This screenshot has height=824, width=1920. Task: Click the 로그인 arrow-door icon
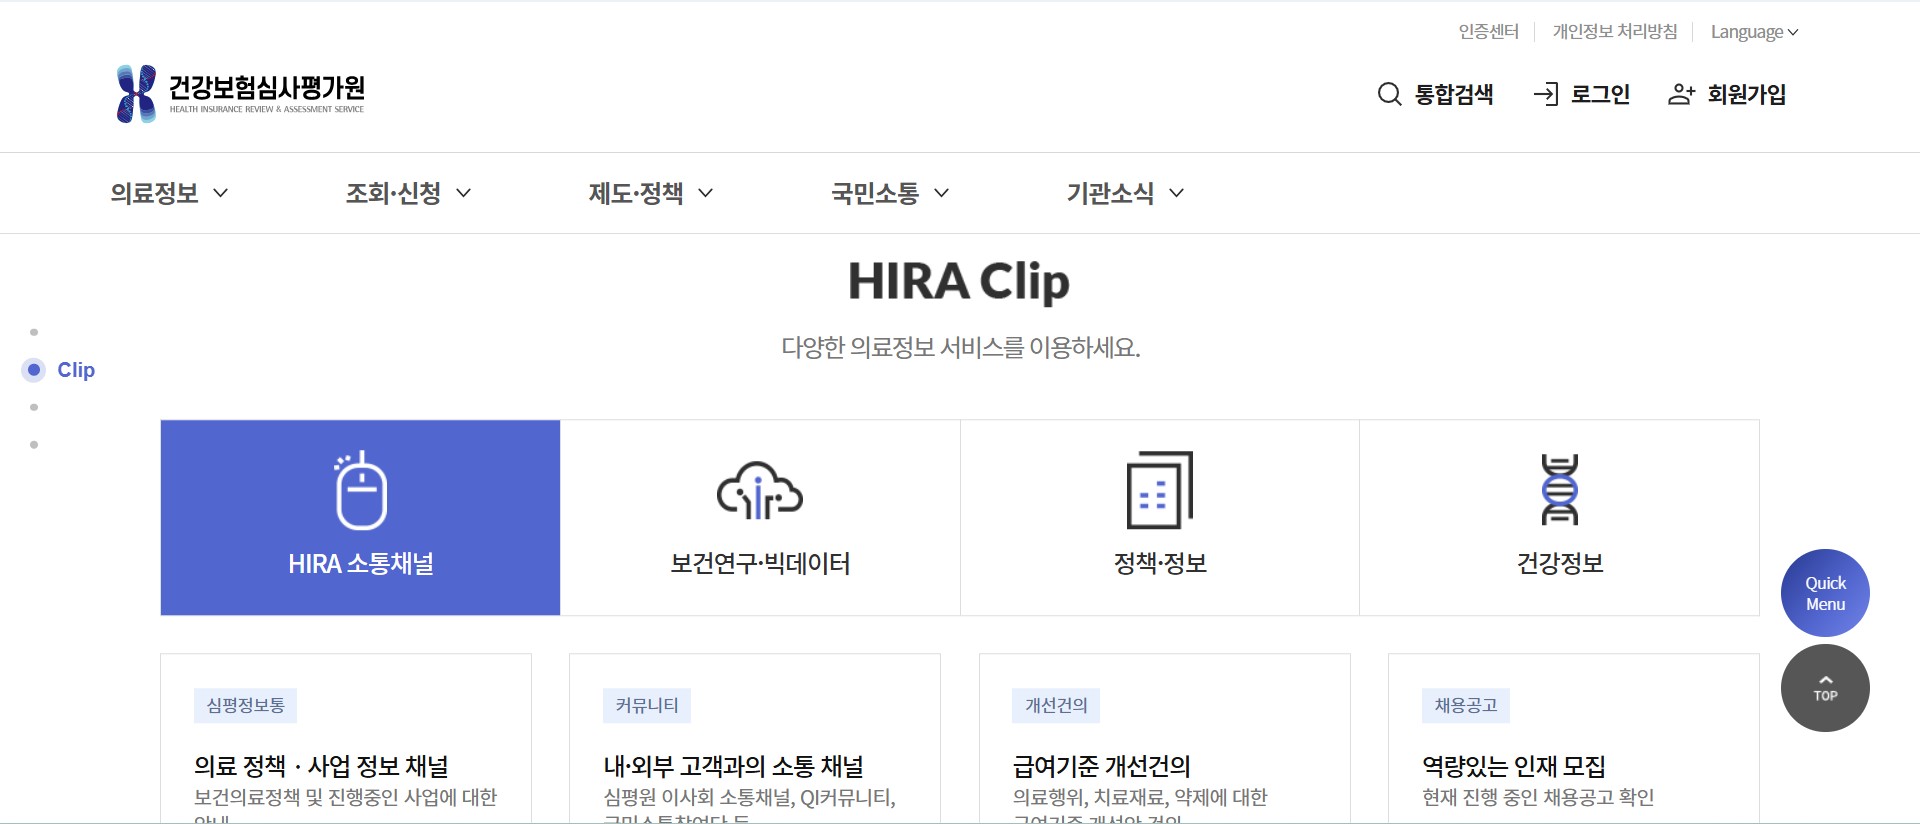click(1546, 95)
